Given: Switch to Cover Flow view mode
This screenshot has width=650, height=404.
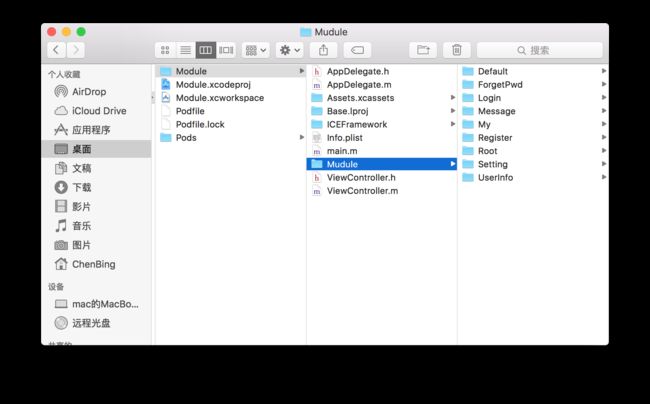Looking at the screenshot, I should coord(226,50).
